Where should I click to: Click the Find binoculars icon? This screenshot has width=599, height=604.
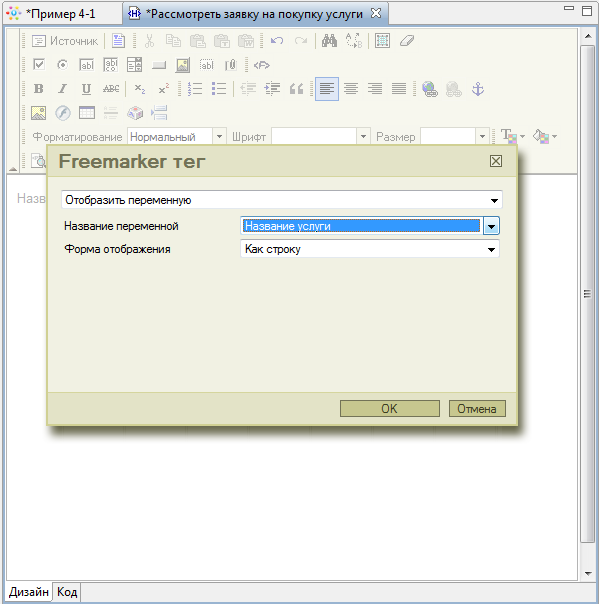[x=329, y=40]
